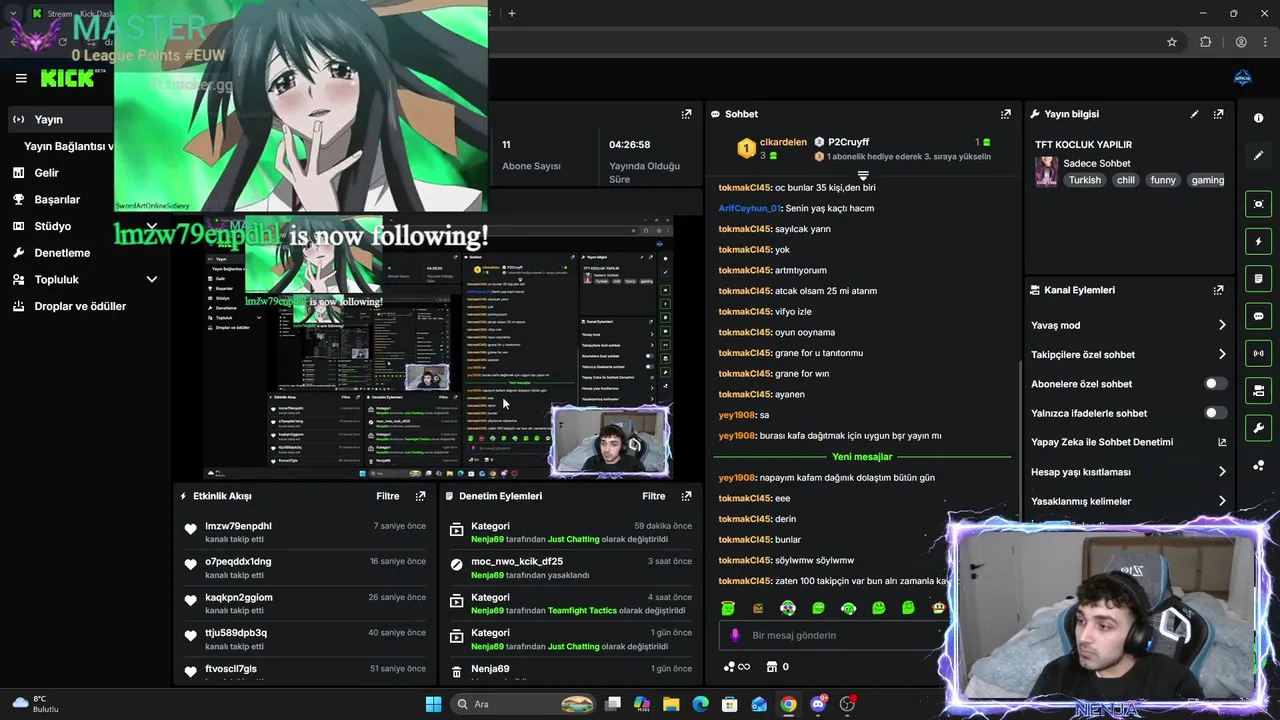
Task: Open a new browser tab with plus button
Action: click(x=511, y=13)
